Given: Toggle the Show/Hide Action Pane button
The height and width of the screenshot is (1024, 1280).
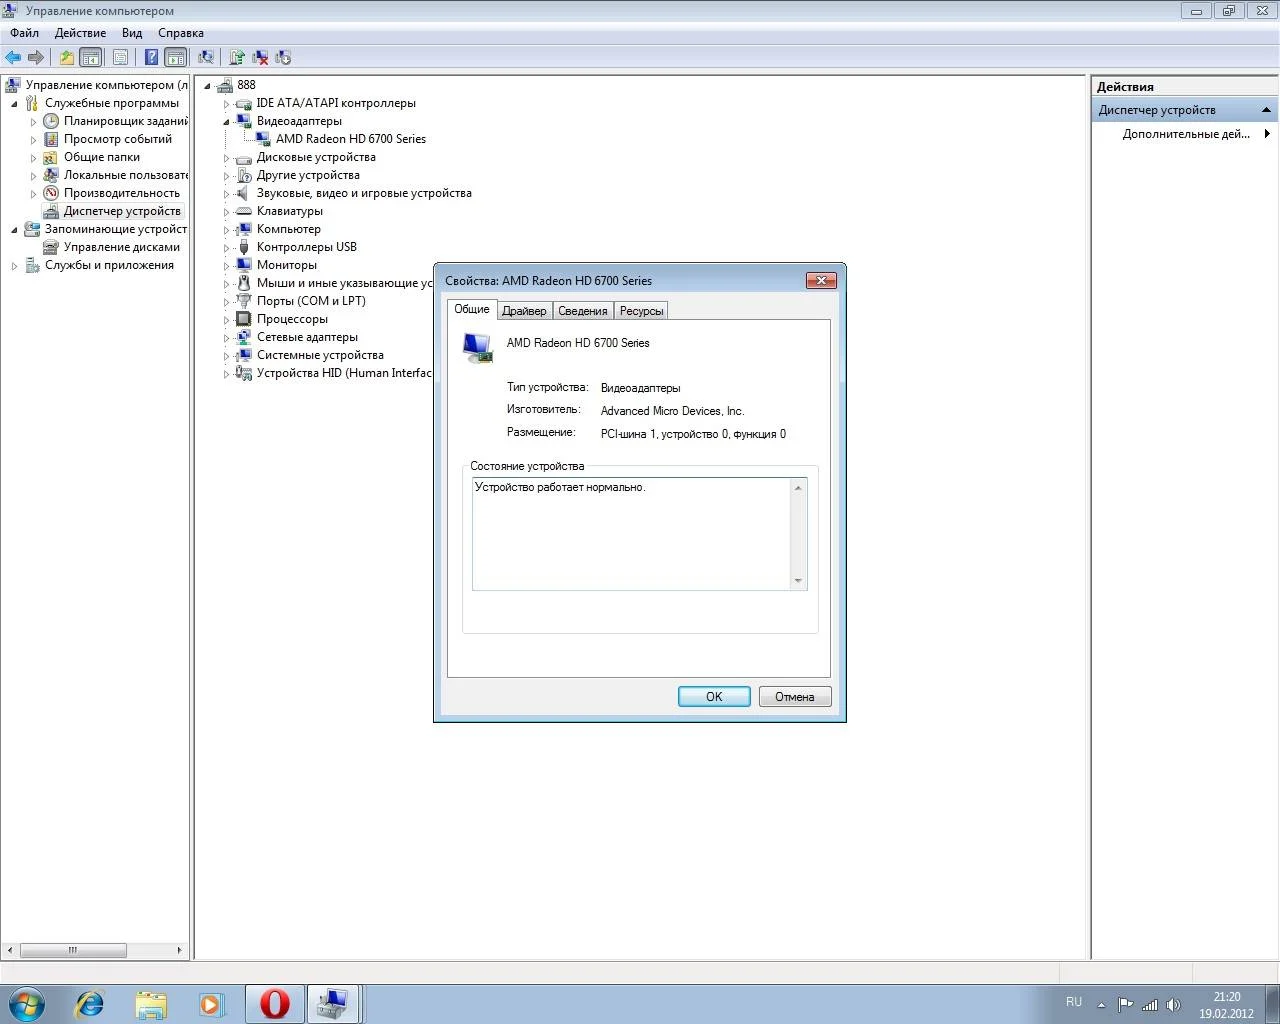Looking at the screenshot, I should pyautogui.click(x=175, y=57).
